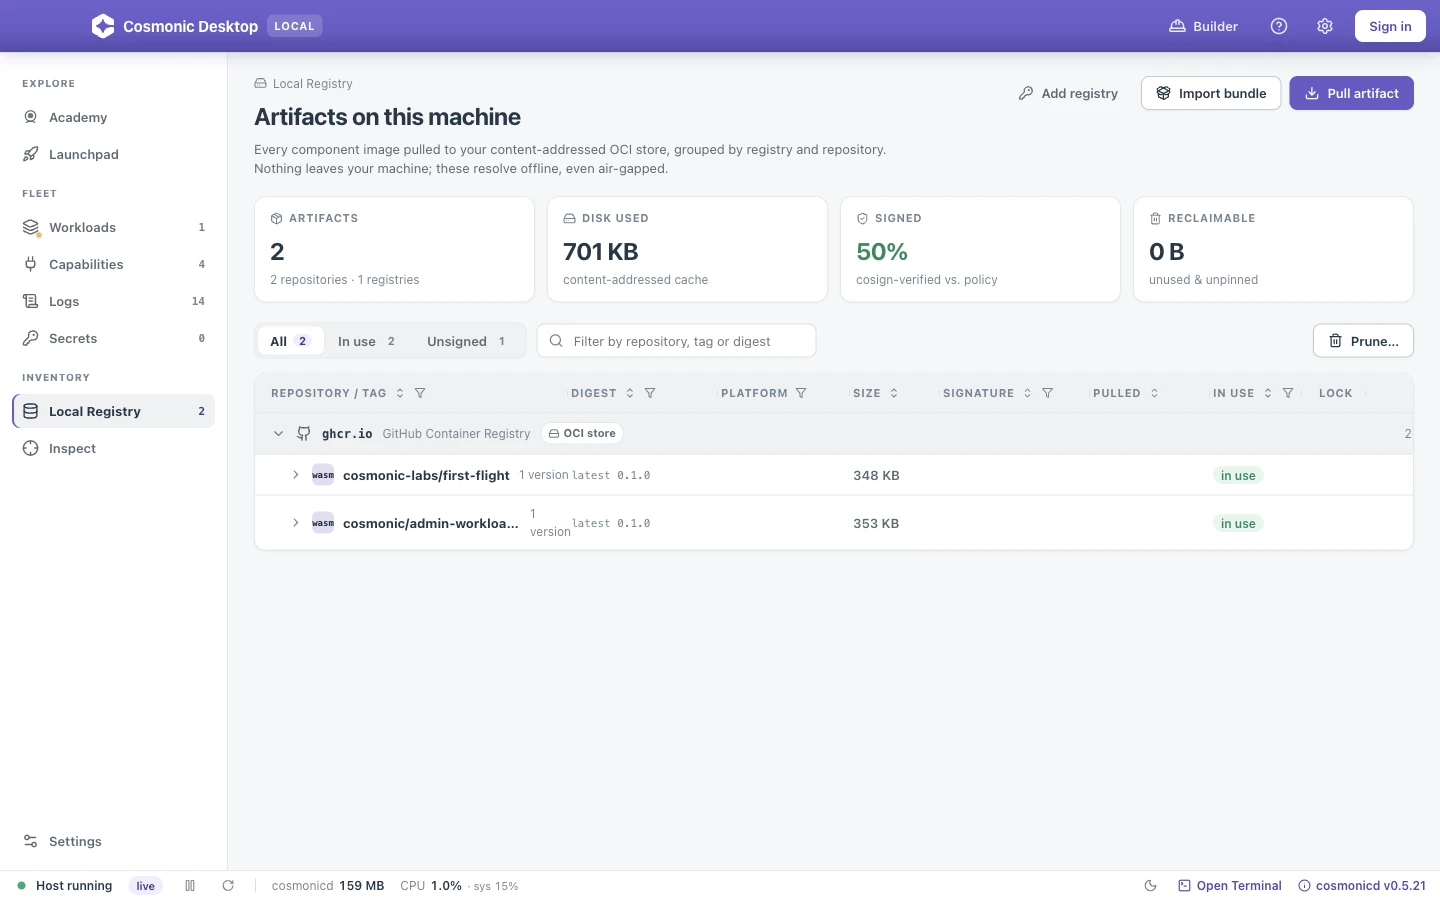Open the Builder link in header
The height and width of the screenshot is (900, 1440).
(x=1204, y=26)
